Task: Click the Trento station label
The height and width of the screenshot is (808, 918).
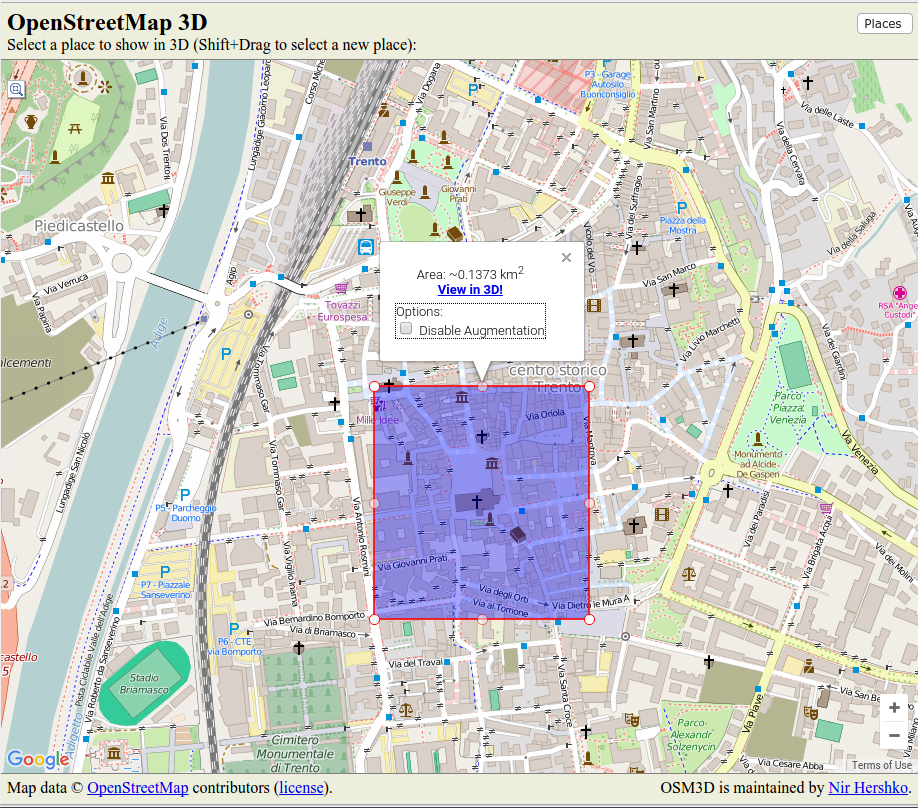Action: [368, 162]
